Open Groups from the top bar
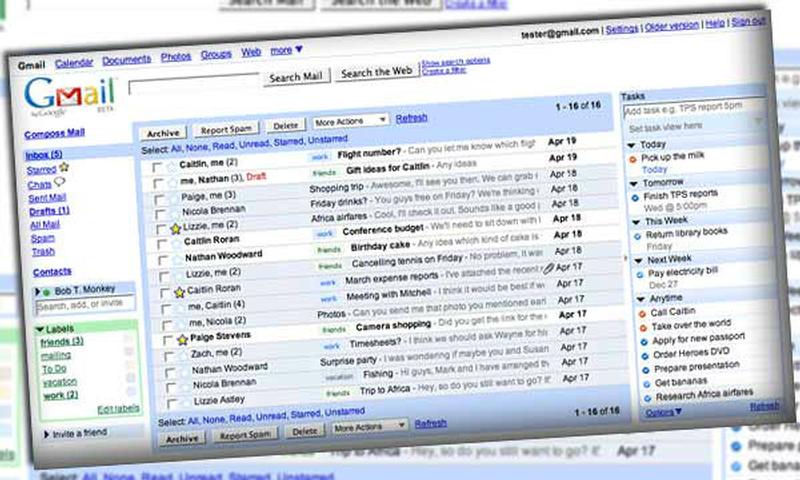The image size is (800, 480). click(216, 54)
